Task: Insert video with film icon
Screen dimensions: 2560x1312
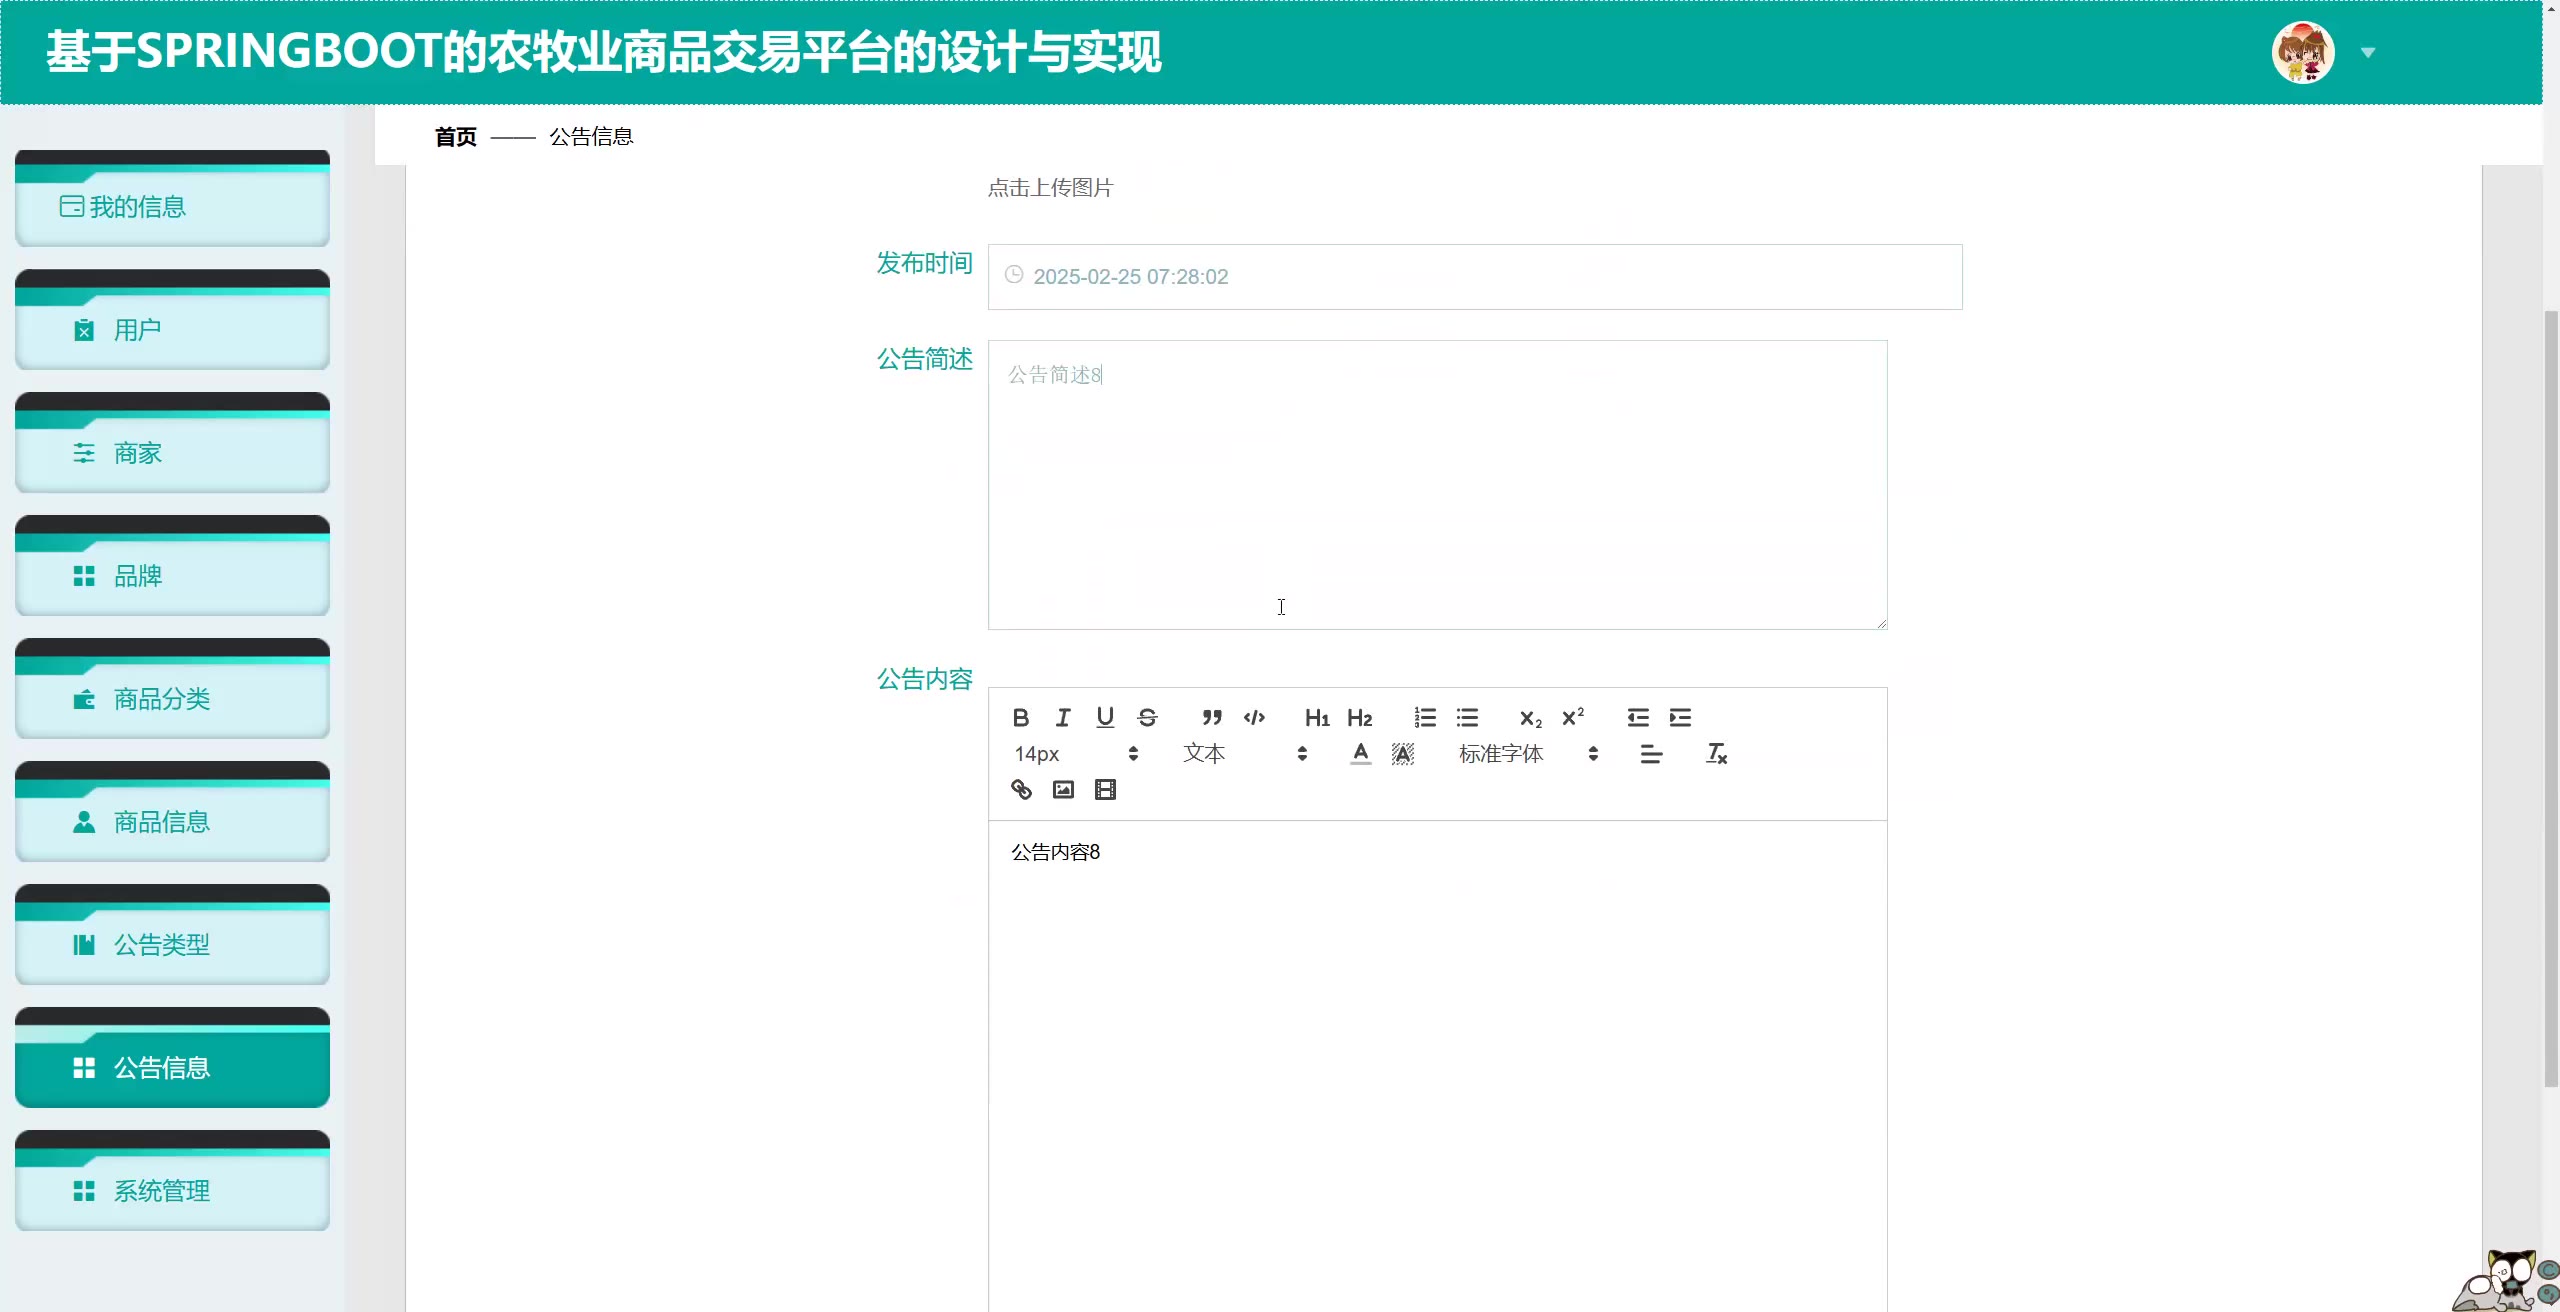Action: coord(1105,790)
